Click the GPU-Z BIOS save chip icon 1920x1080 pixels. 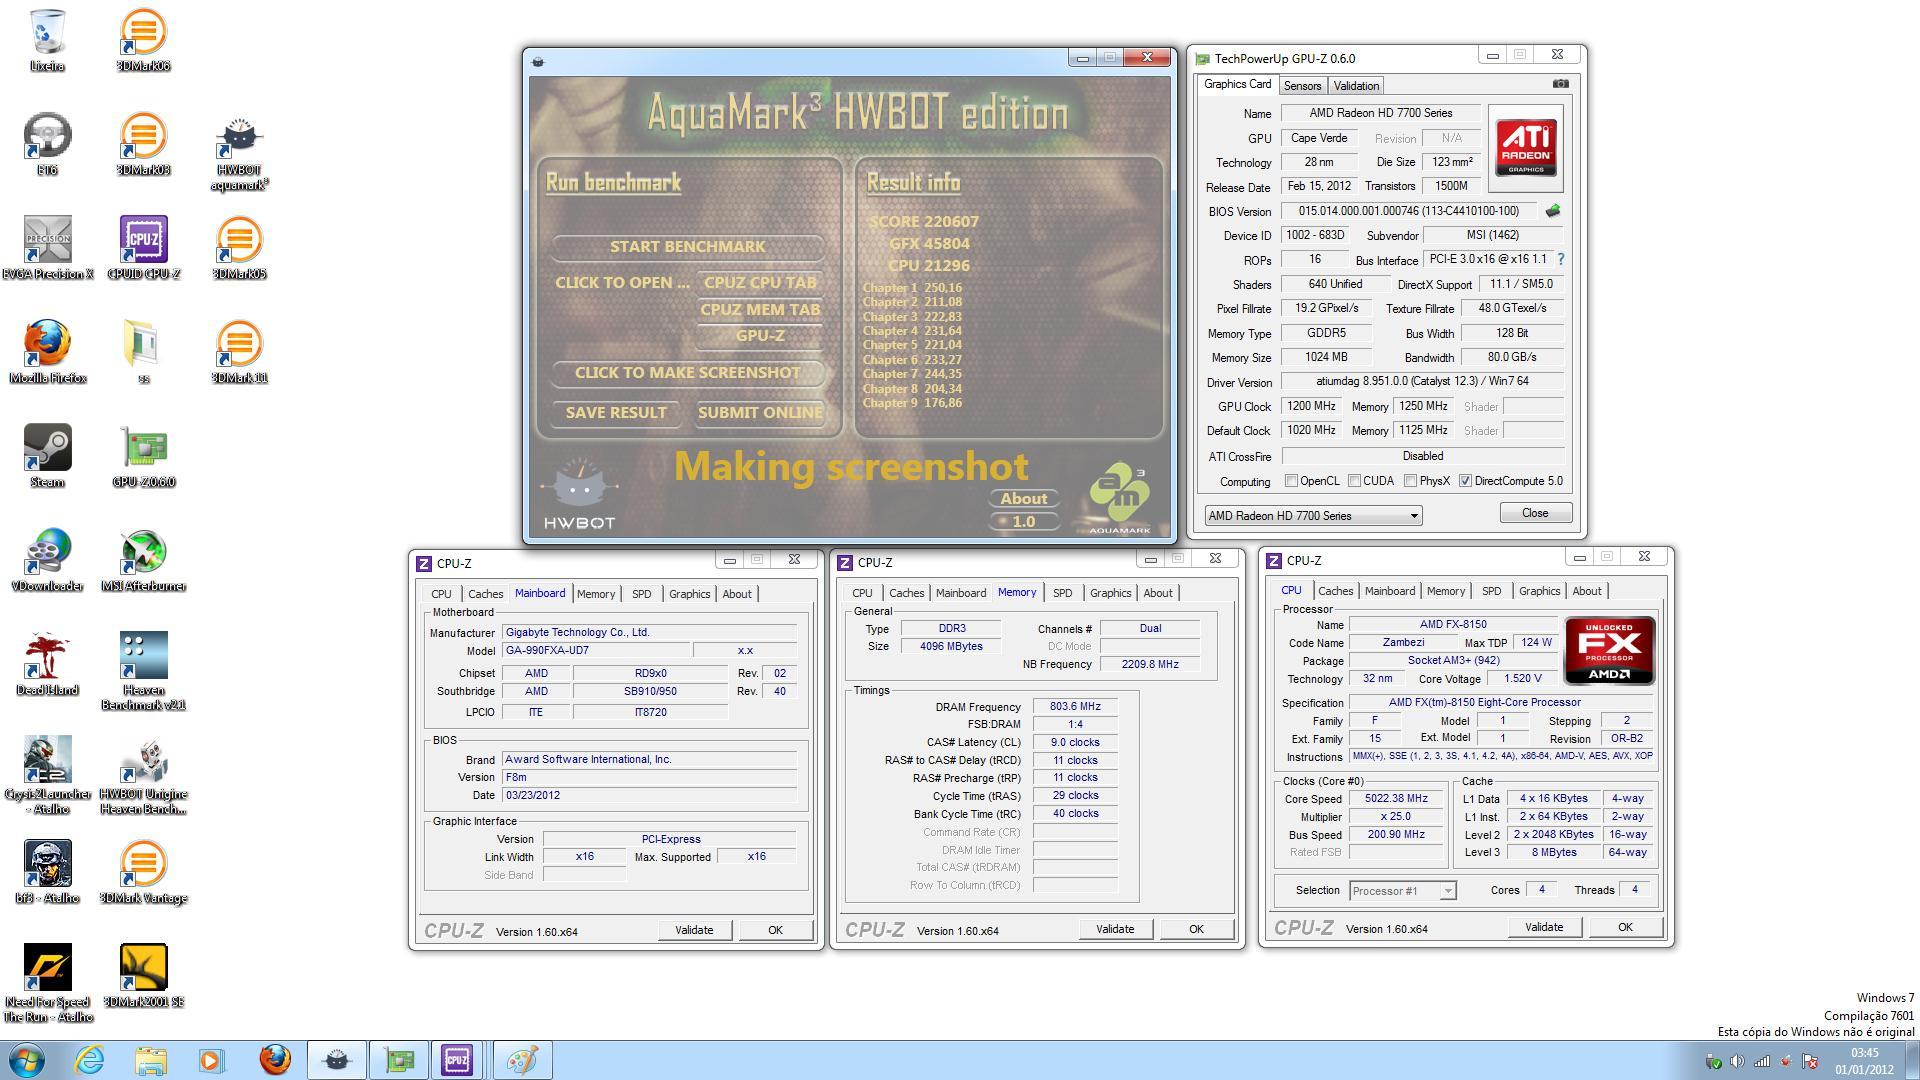pyautogui.click(x=1552, y=211)
